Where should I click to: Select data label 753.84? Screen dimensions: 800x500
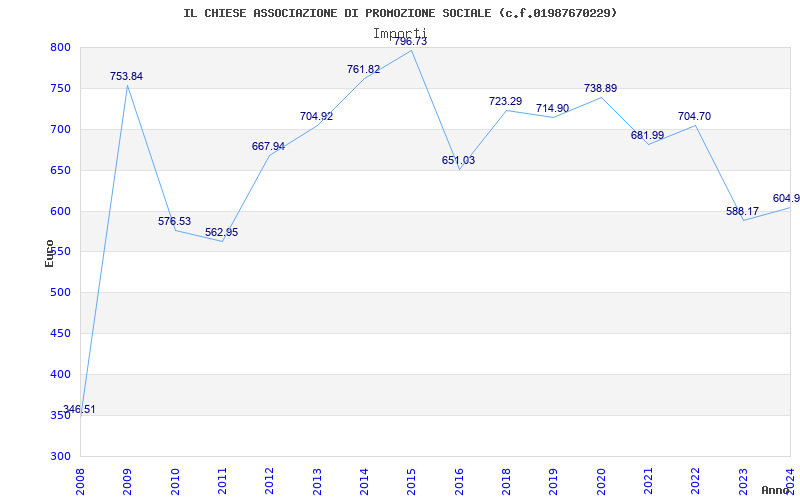[127, 77]
